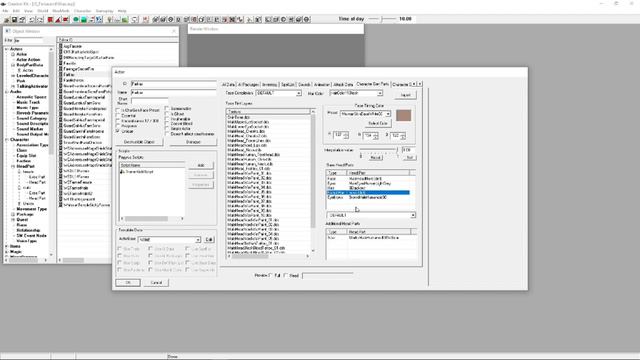Switch to the Sounds tab
This screenshot has width=640, height=360.
click(304, 84)
